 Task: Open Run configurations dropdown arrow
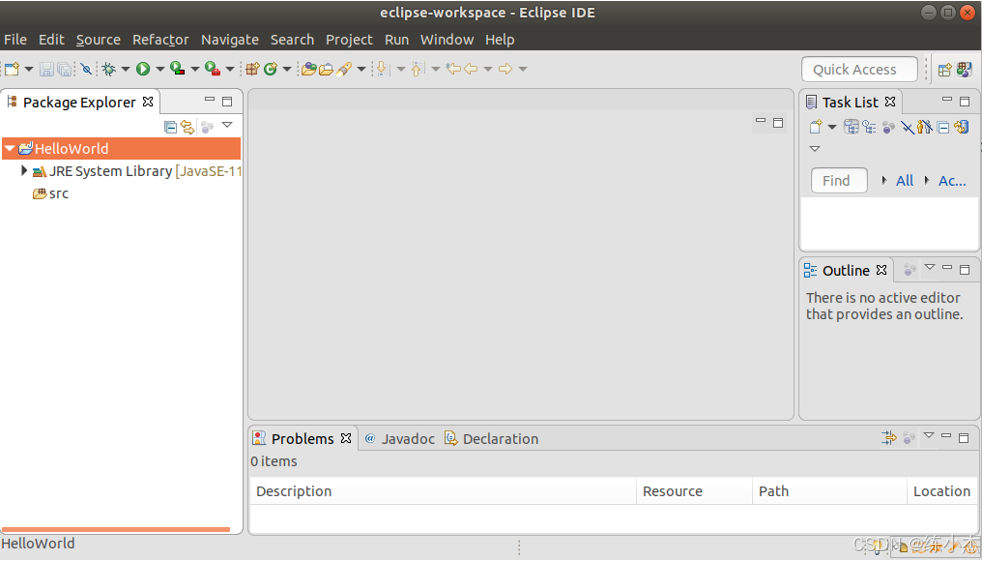[160, 69]
